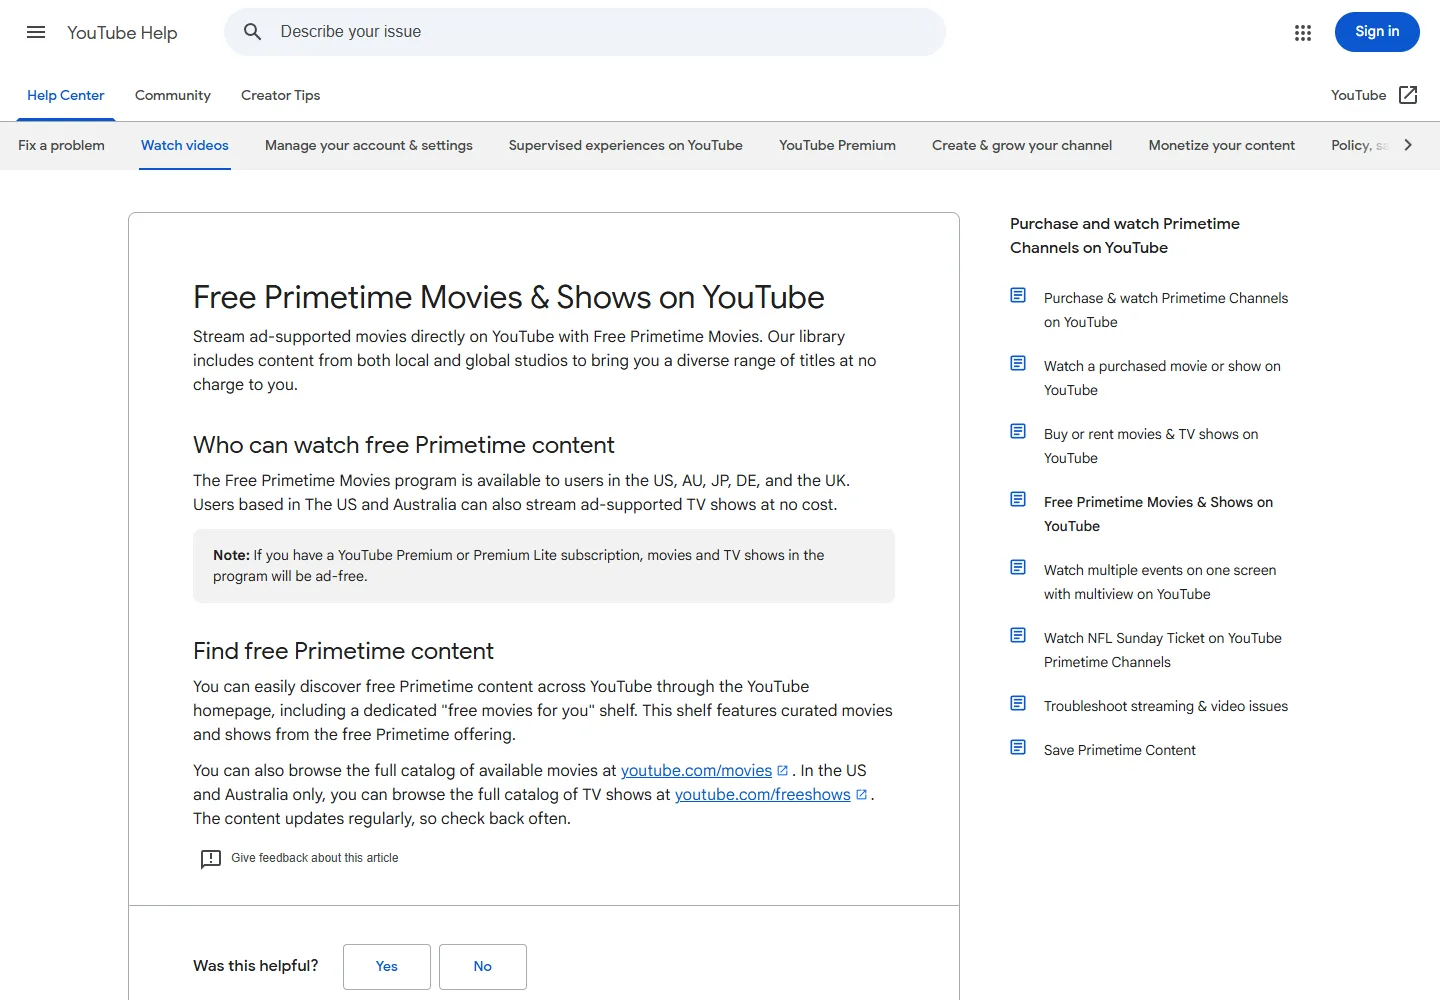Click article icon beside Free Primetime Movies & Shows

coord(1018,499)
